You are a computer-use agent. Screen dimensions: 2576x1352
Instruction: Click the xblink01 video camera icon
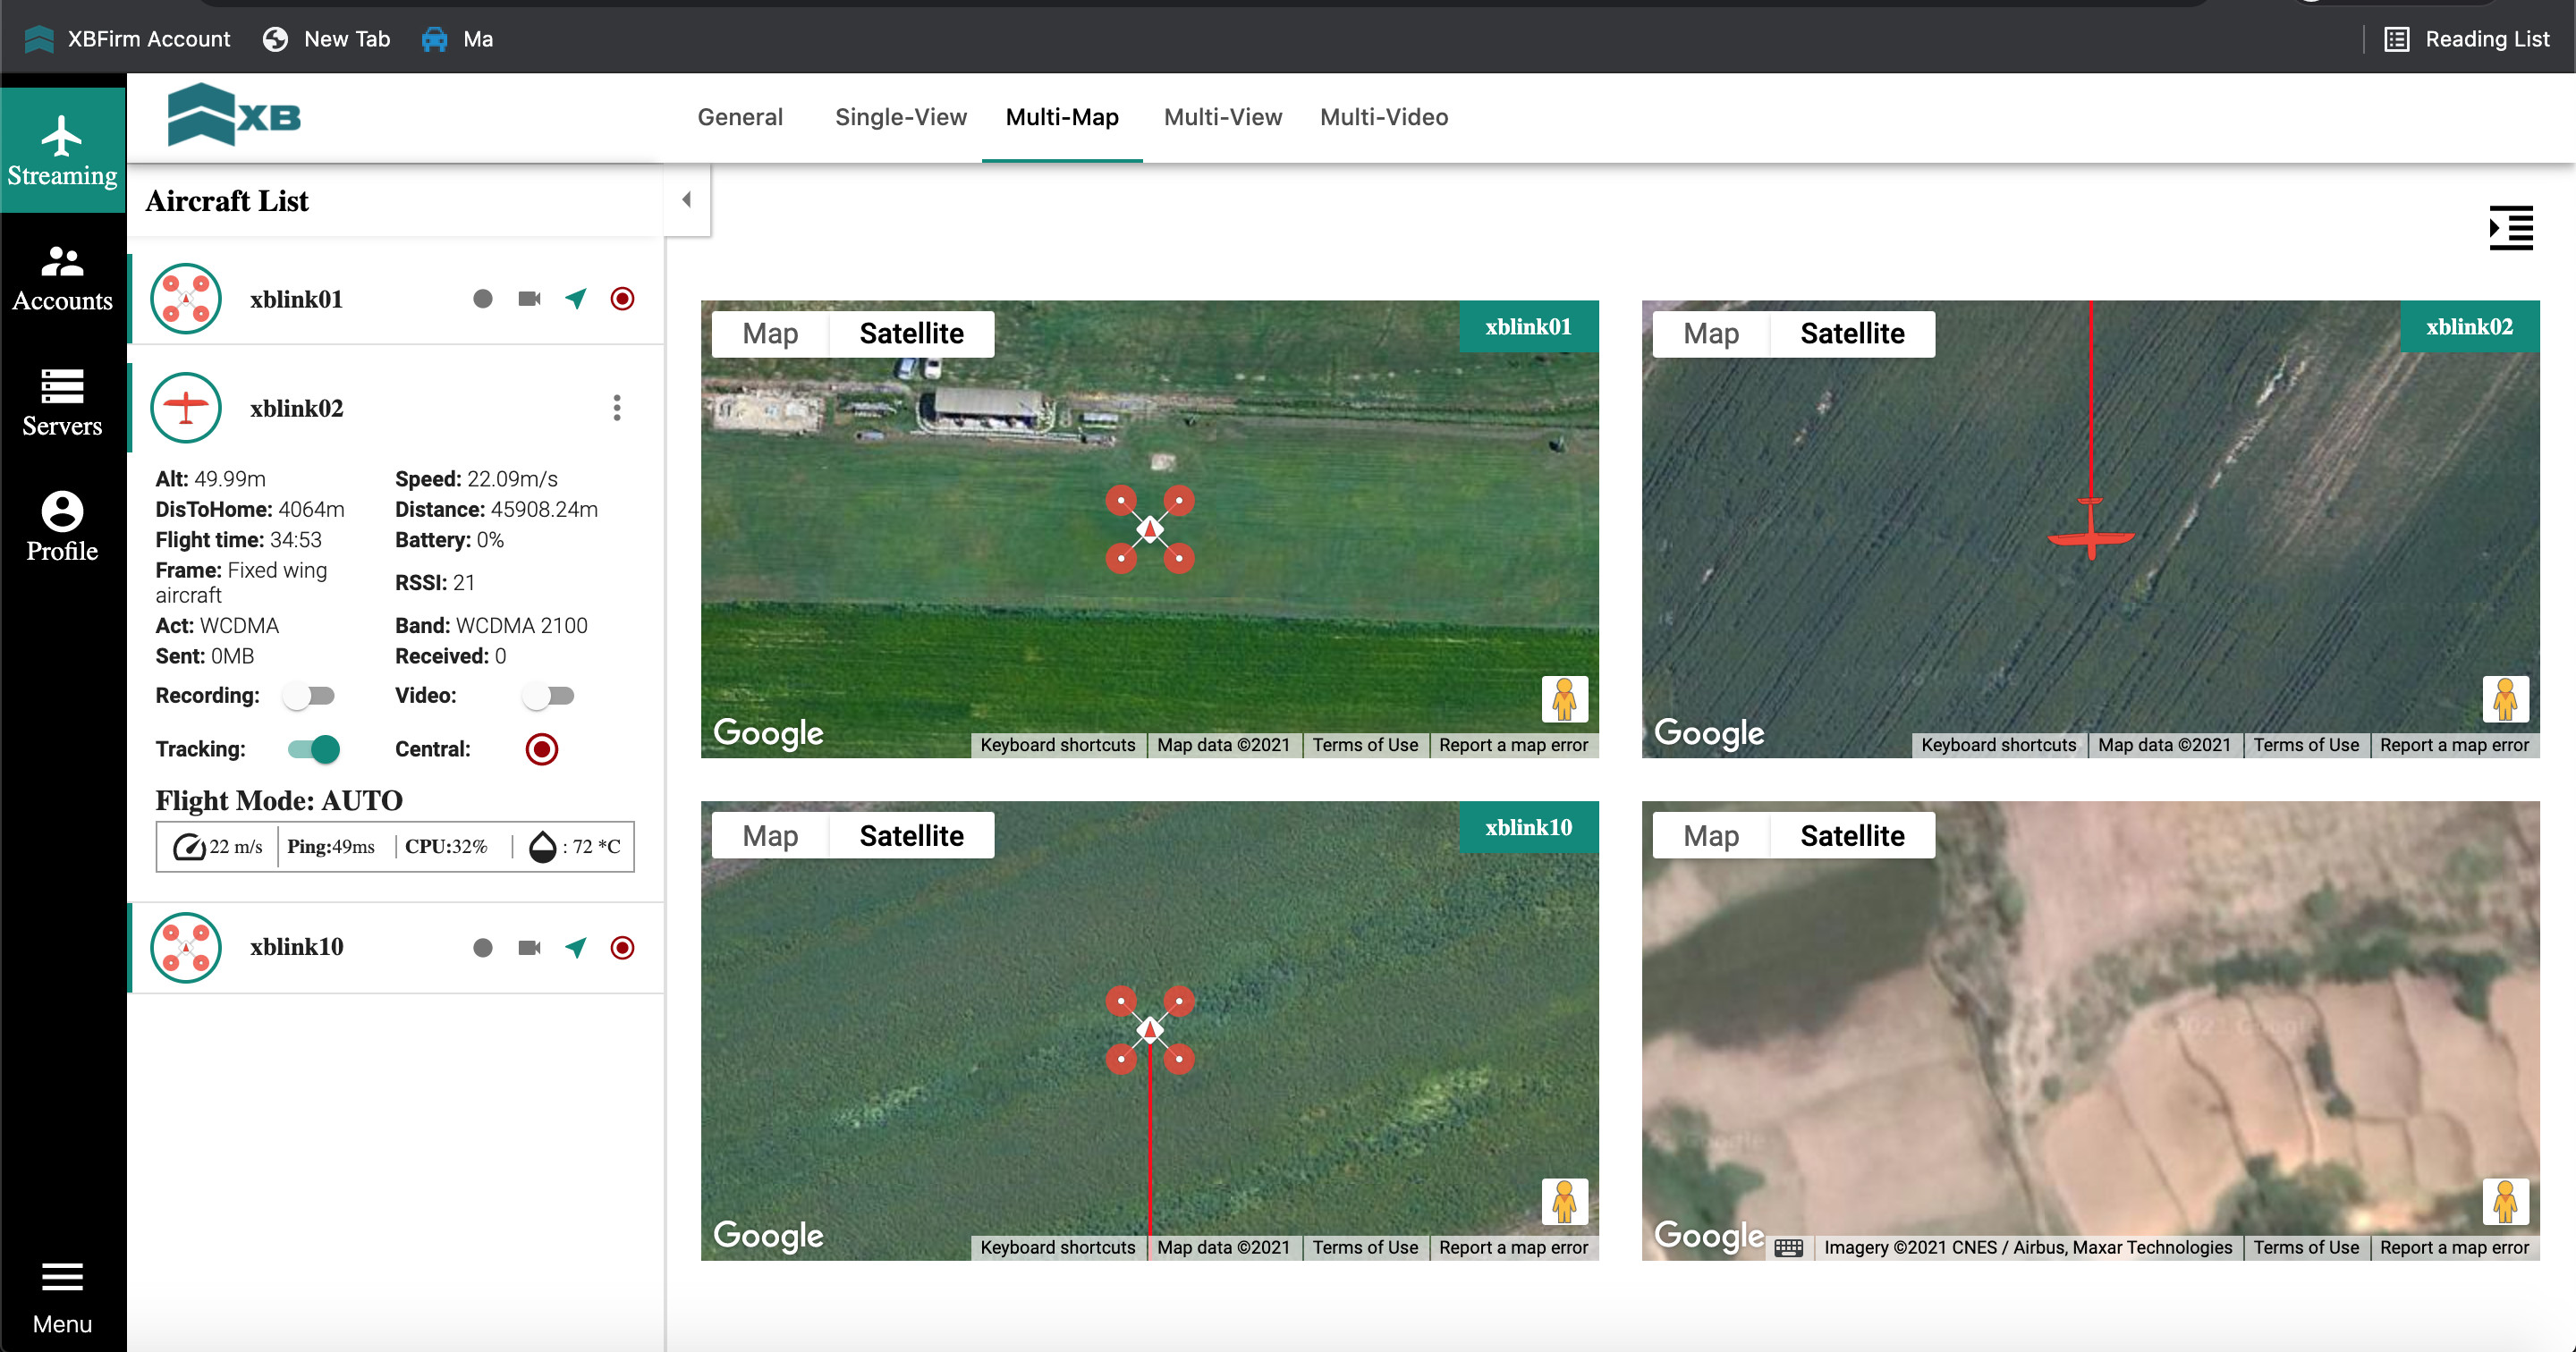[x=529, y=299]
